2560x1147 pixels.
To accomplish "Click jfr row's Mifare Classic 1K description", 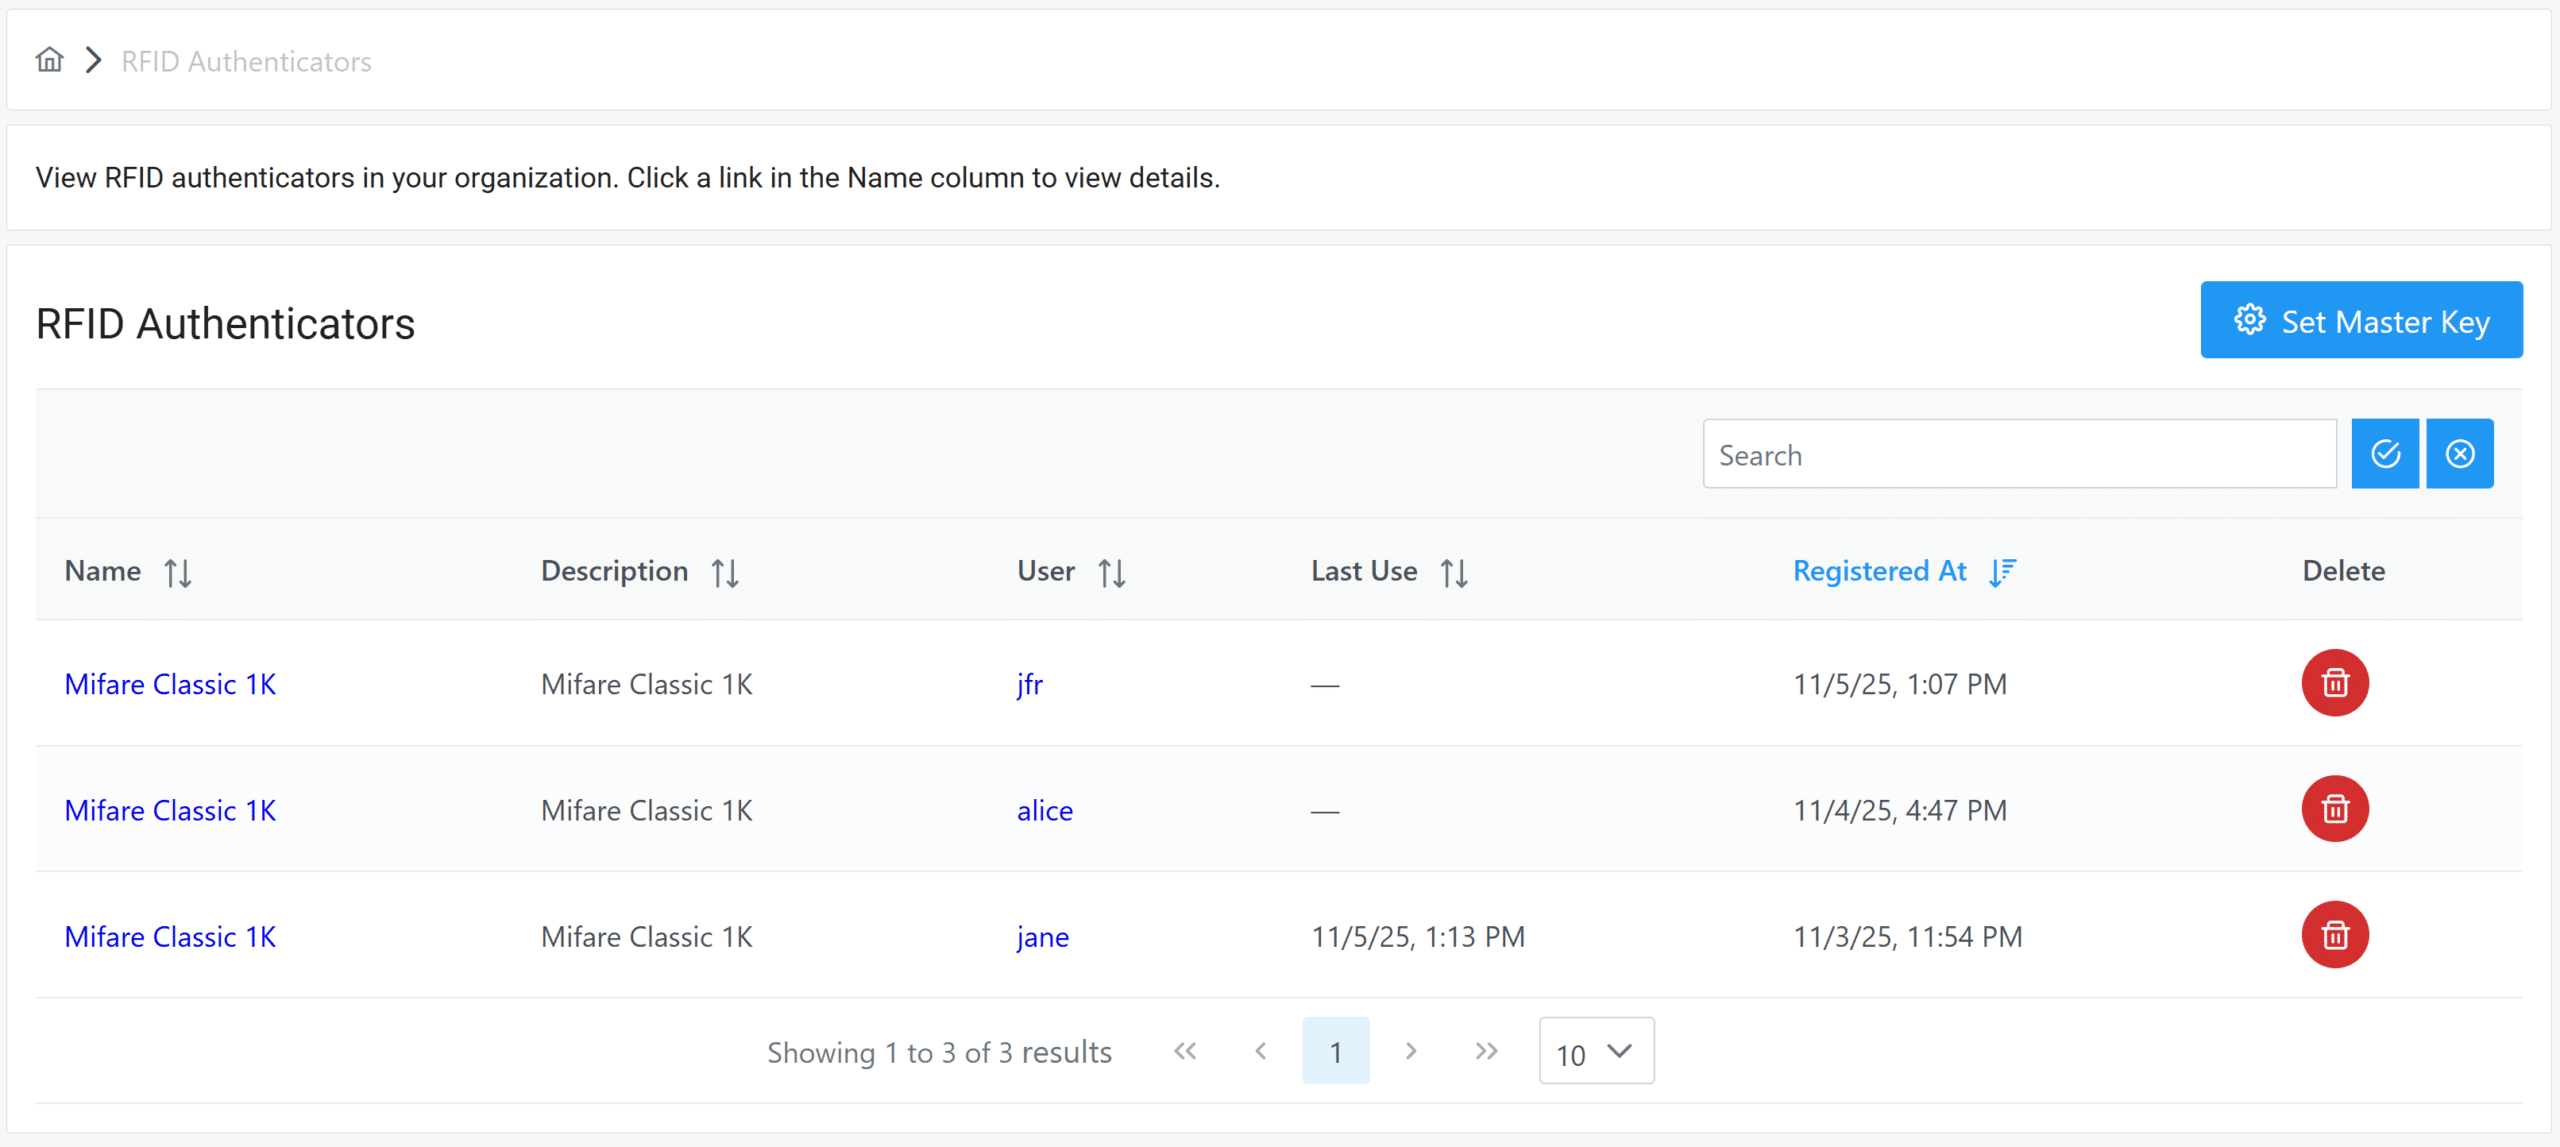I will (x=646, y=684).
